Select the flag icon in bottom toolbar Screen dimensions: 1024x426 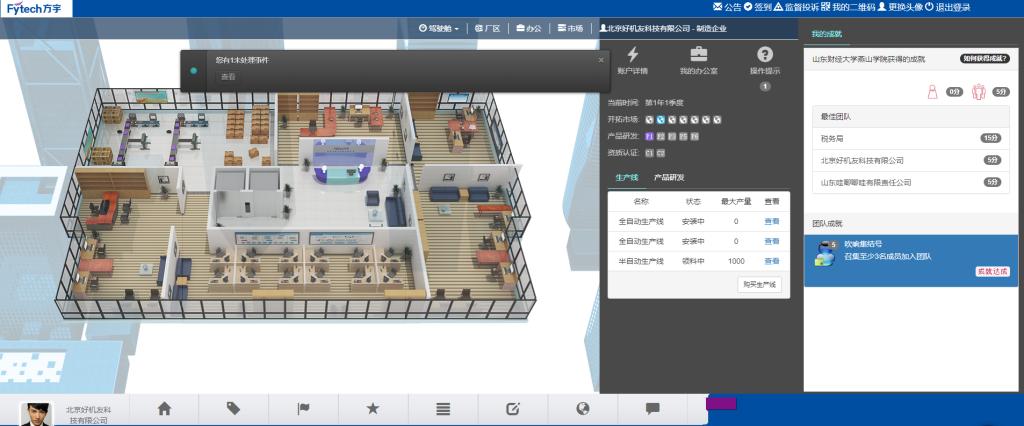[303, 408]
